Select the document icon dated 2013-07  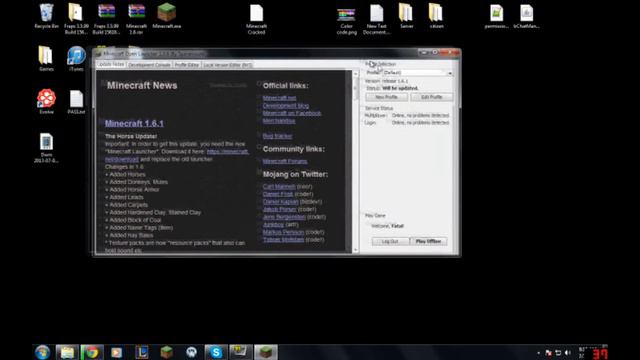(46, 148)
